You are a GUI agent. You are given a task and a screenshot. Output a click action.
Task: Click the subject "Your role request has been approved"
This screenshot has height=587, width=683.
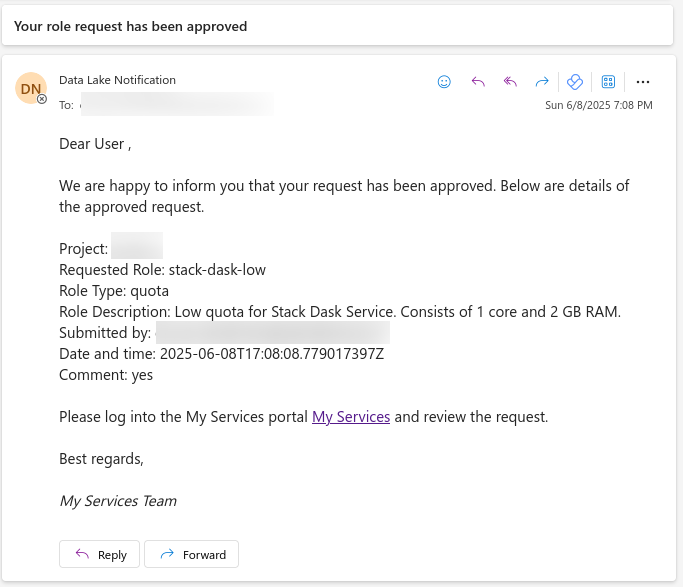click(x=130, y=27)
